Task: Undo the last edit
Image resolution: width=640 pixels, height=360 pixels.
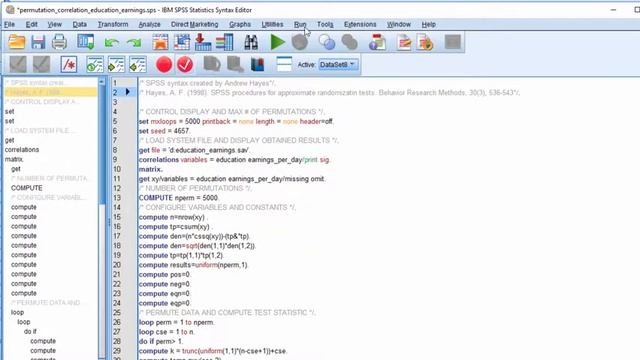Action: pyautogui.click(x=111, y=42)
